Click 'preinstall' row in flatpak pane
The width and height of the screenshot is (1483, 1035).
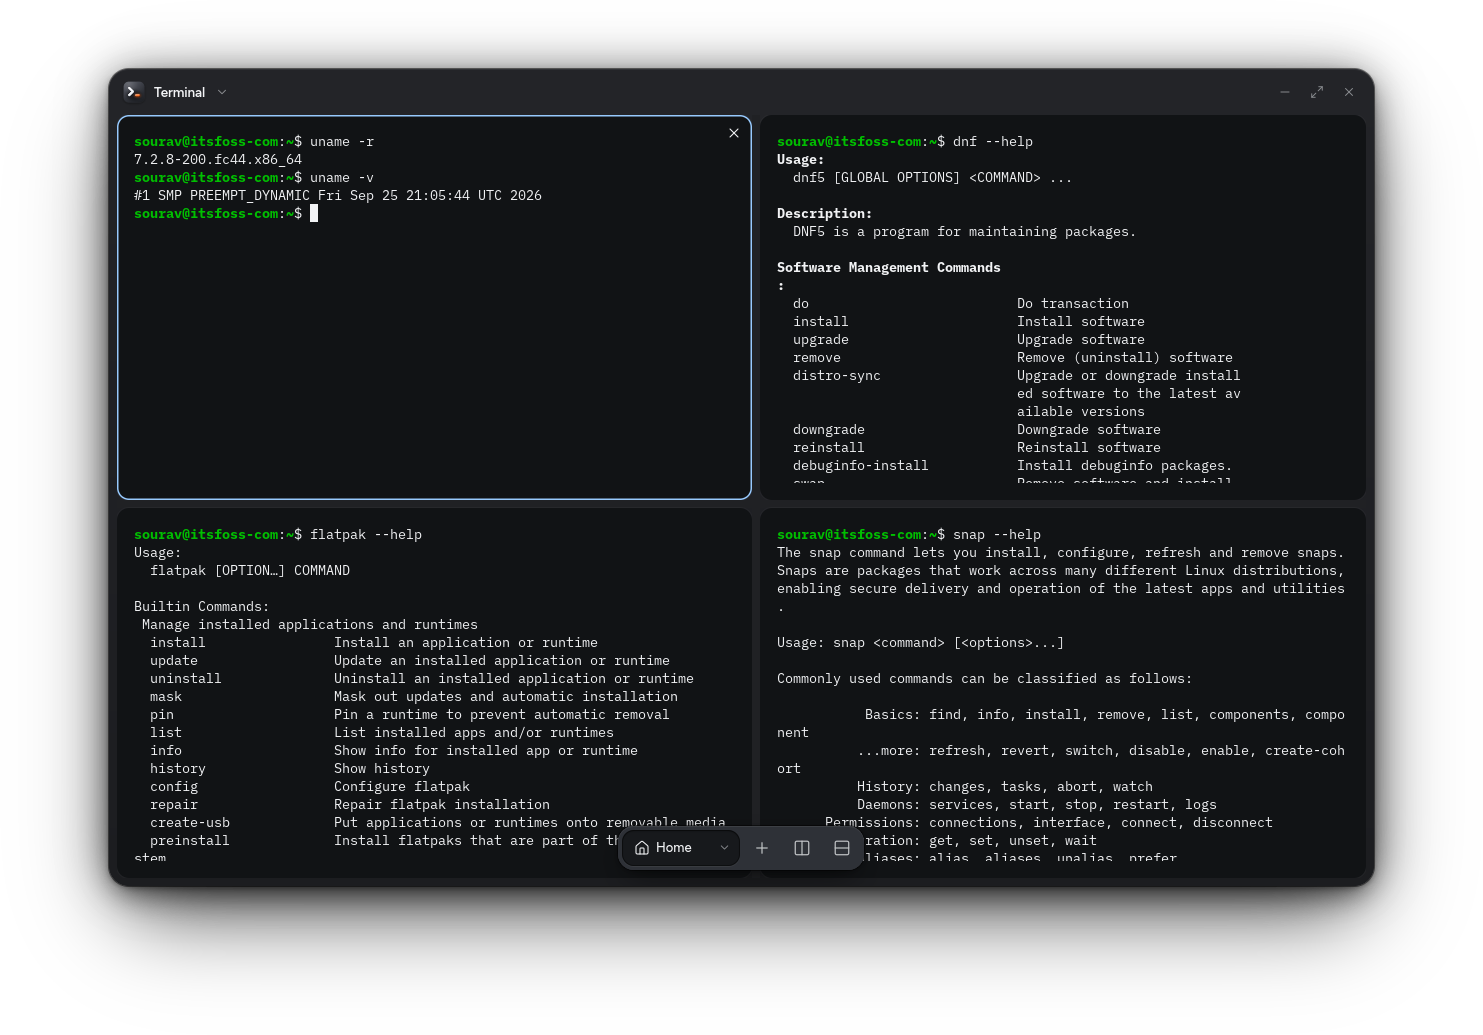[x=384, y=841]
